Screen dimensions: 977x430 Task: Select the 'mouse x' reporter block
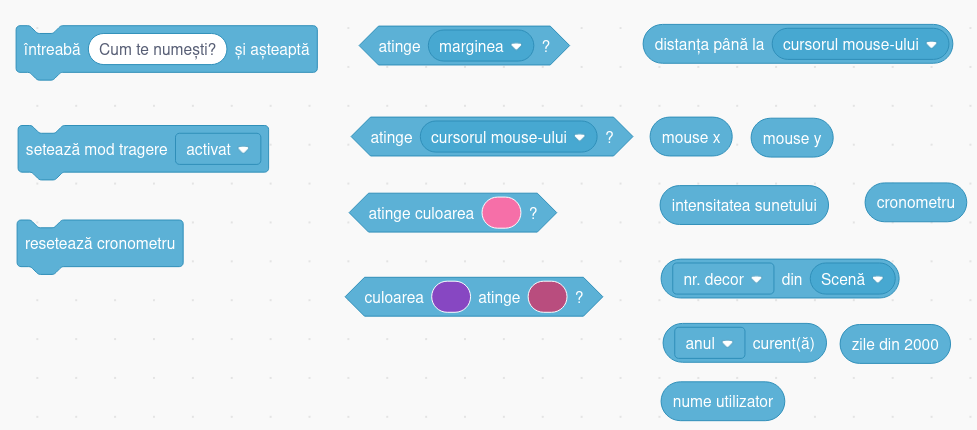(x=691, y=138)
